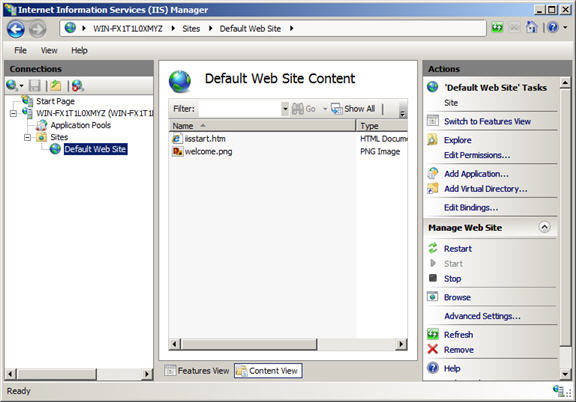Viewport: 576px width, 402px height.
Task: Open the dropdown arrow next to Go
Action: tap(325, 109)
